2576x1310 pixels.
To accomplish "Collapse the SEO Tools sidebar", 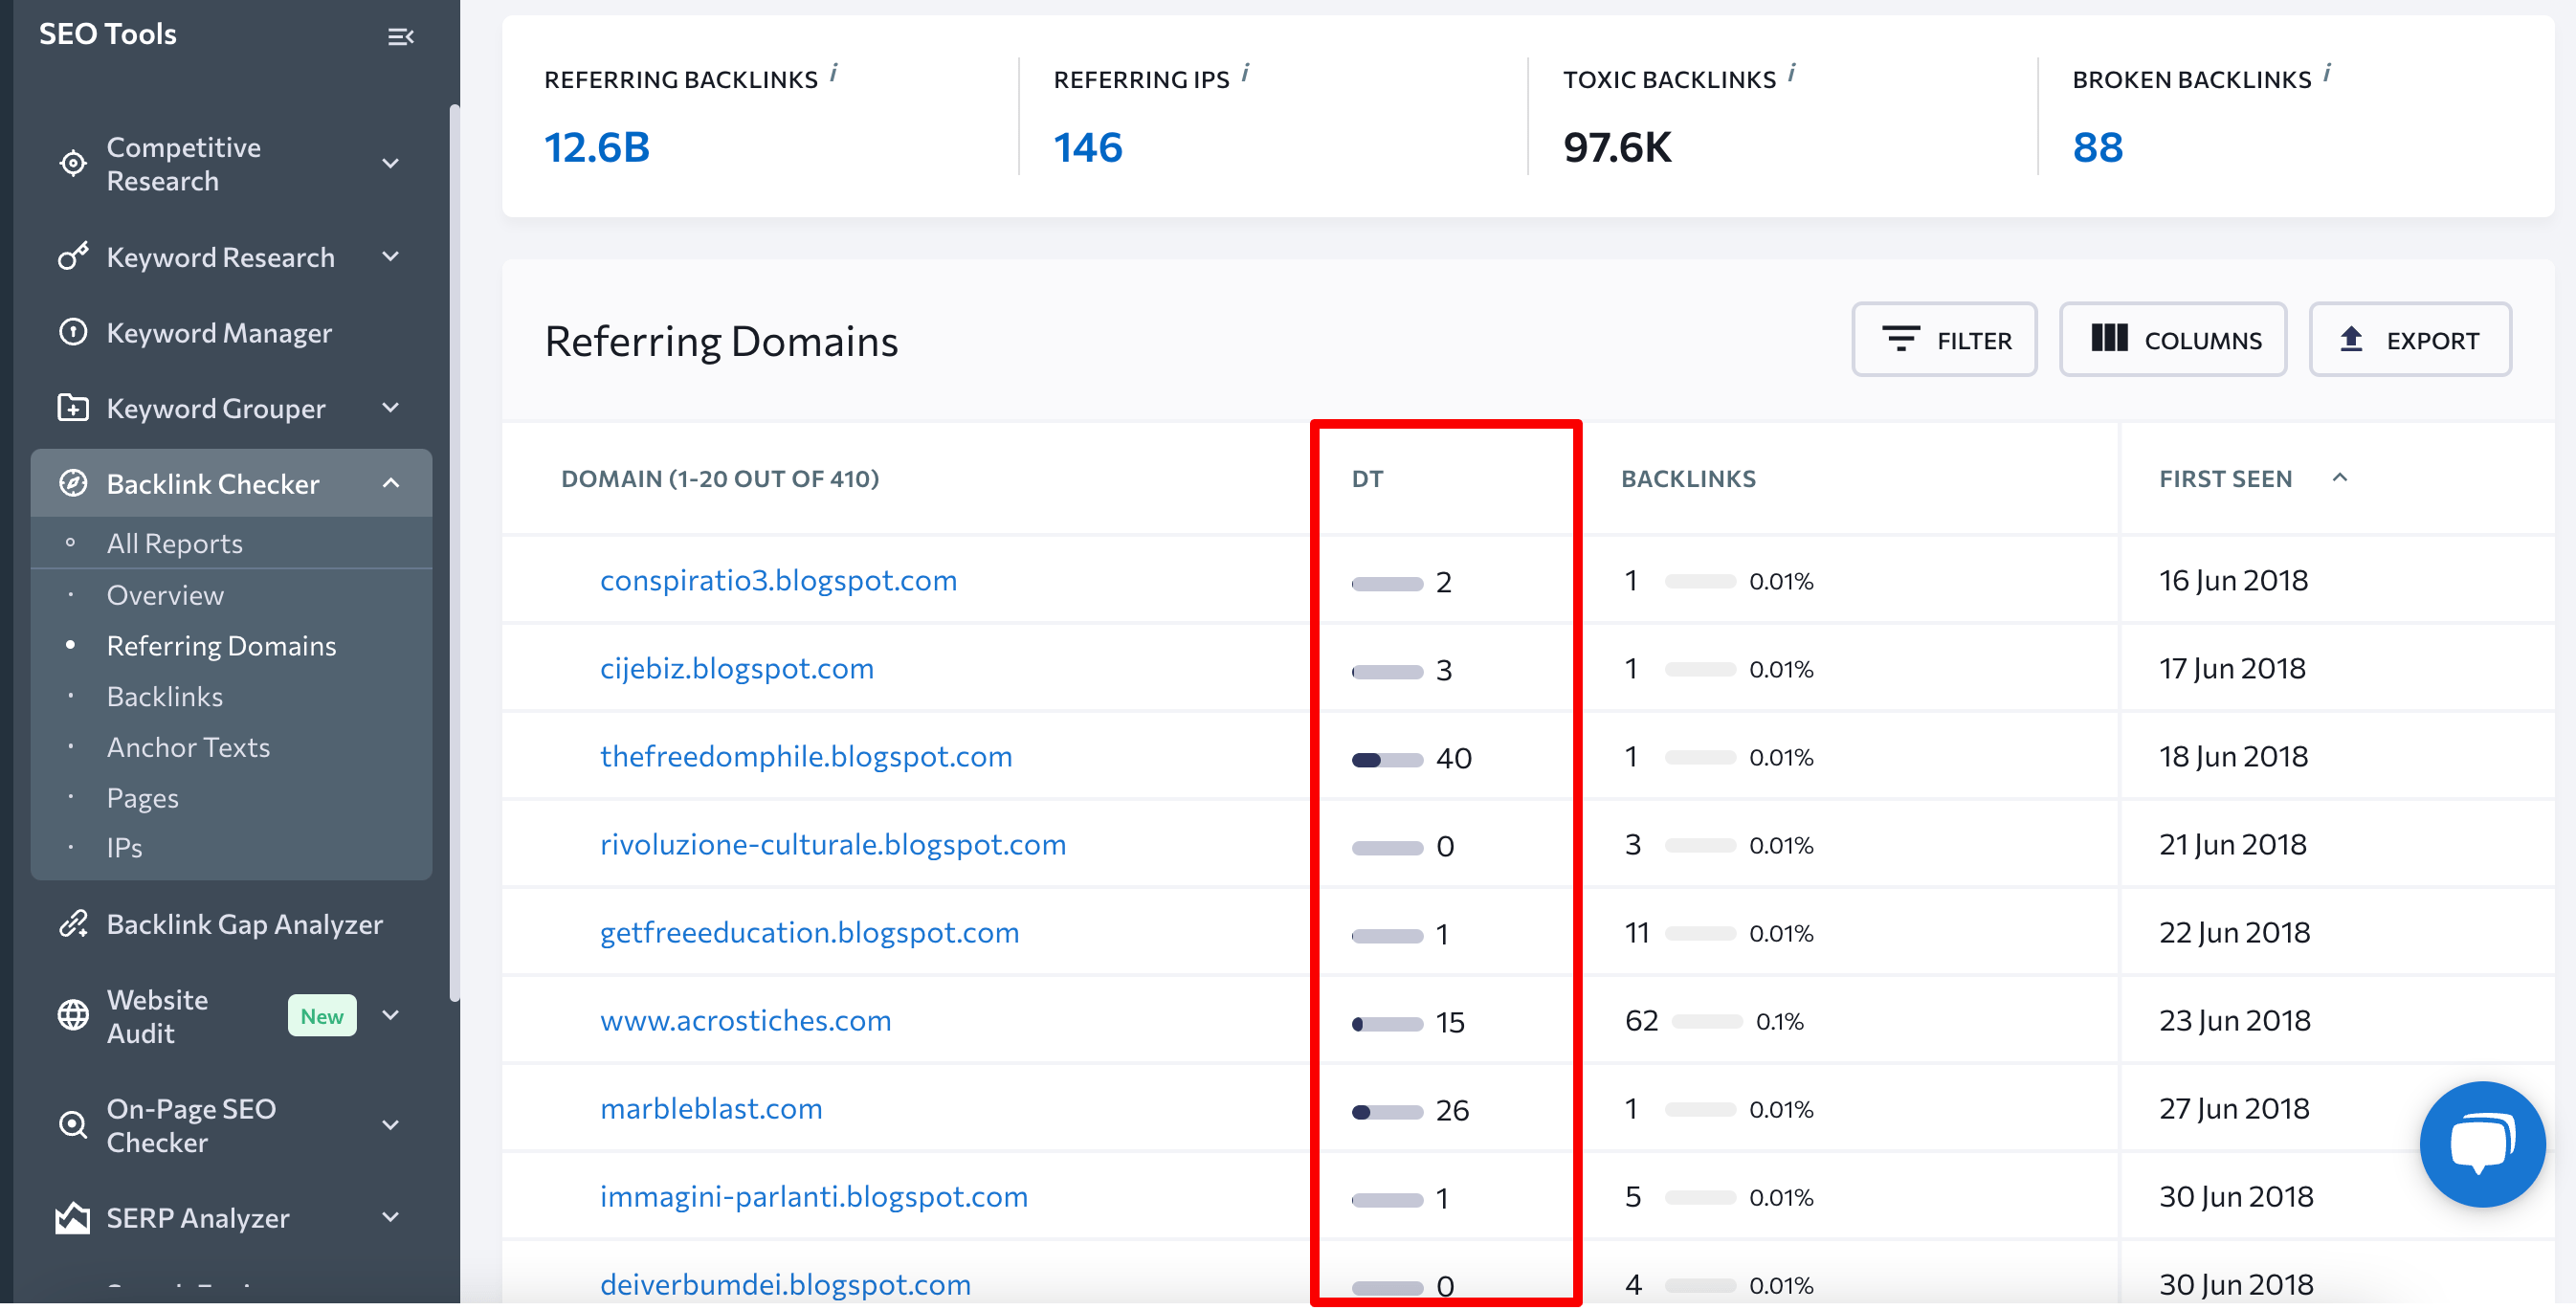I will pos(401,36).
